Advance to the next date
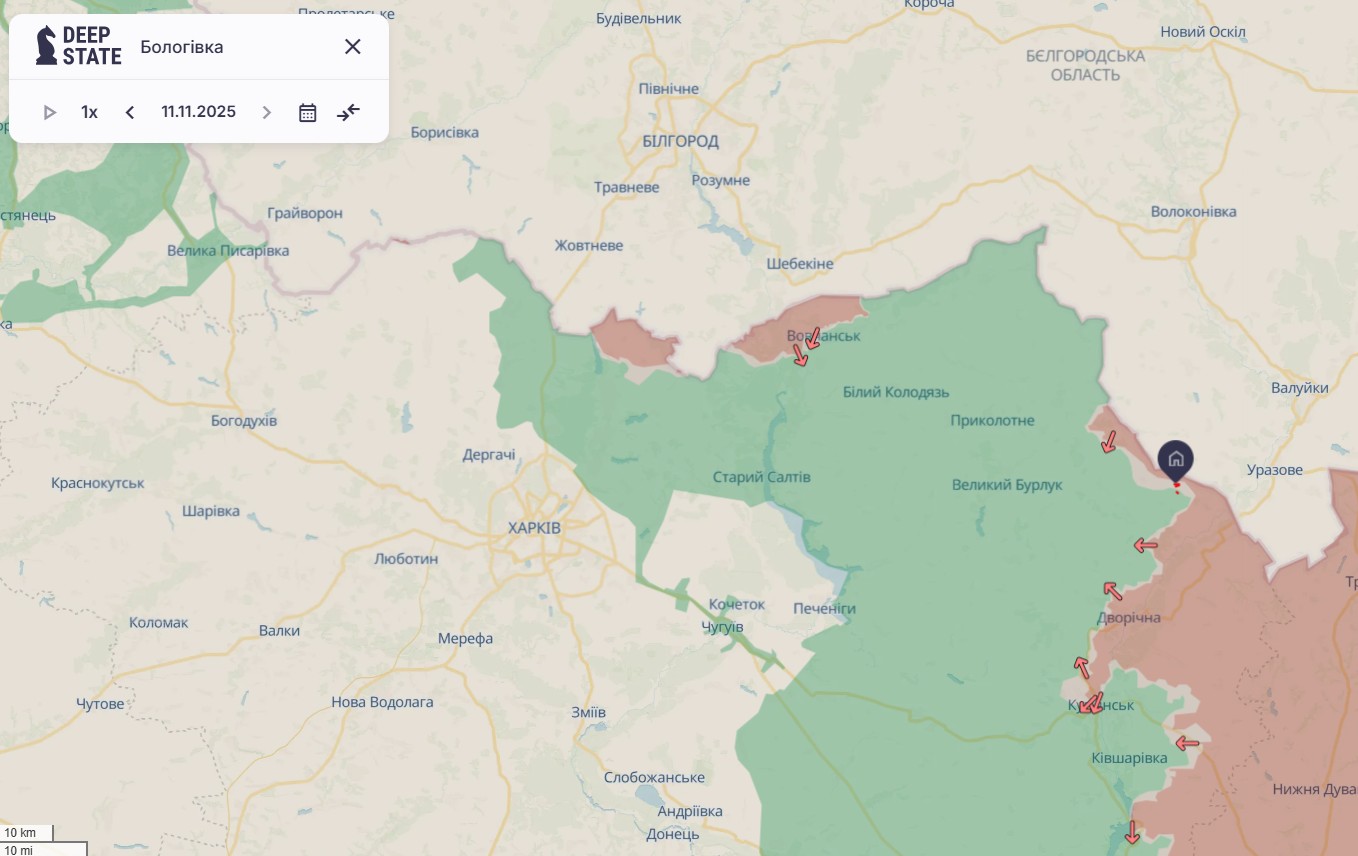This screenshot has width=1358, height=856. pos(266,112)
